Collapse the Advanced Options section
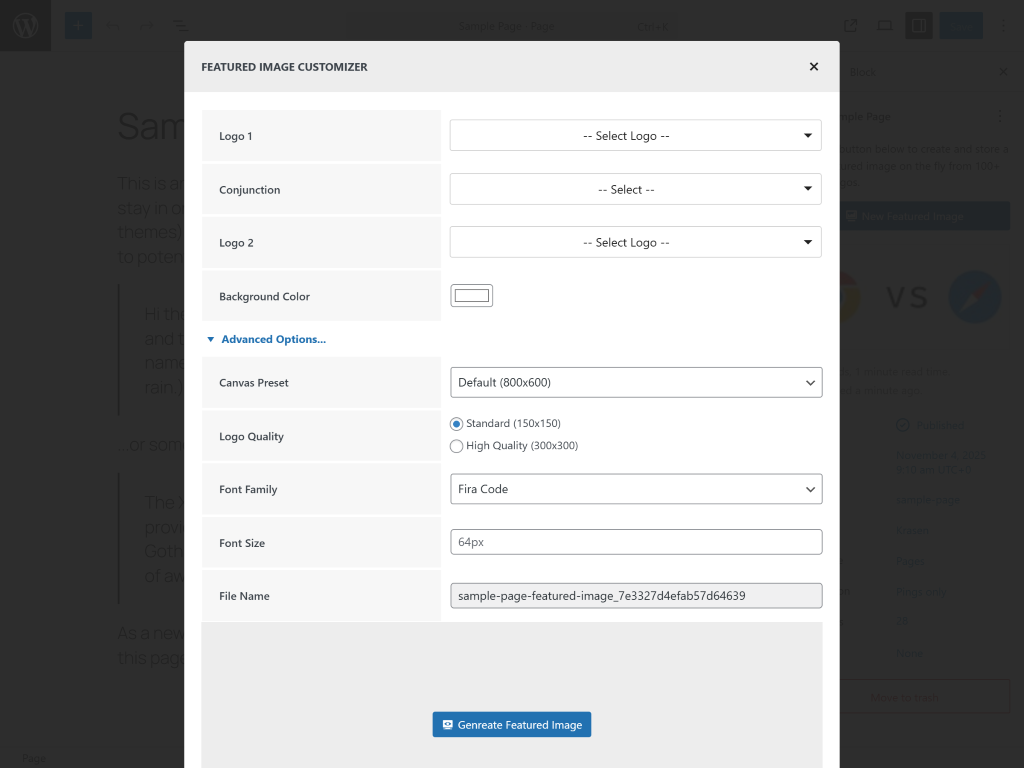The image size is (1024, 768). click(x=266, y=340)
